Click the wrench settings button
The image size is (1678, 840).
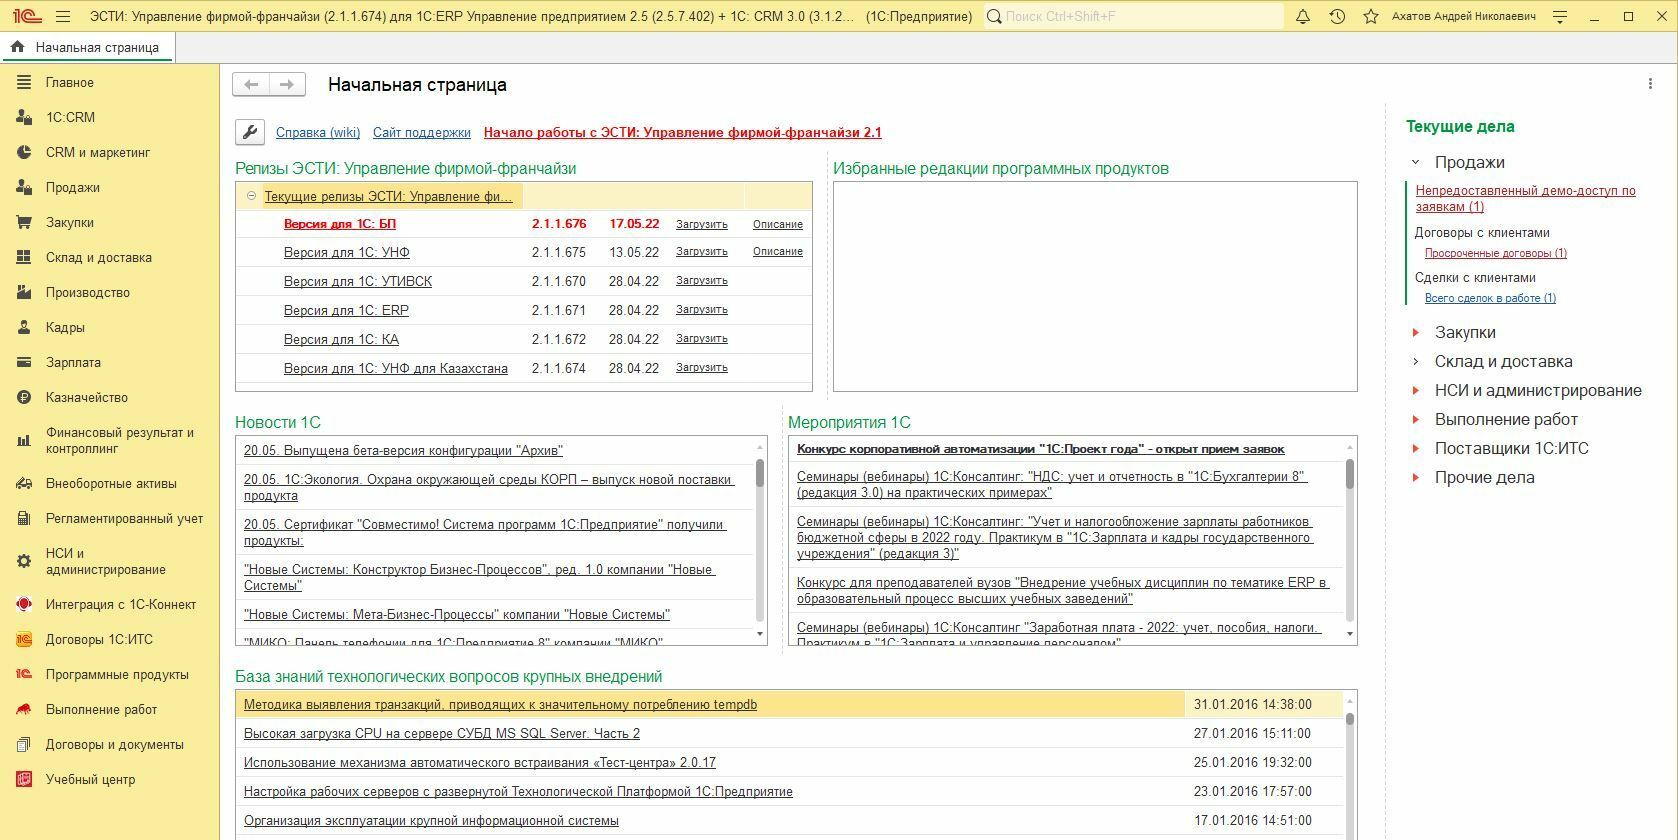pyautogui.click(x=250, y=132)
